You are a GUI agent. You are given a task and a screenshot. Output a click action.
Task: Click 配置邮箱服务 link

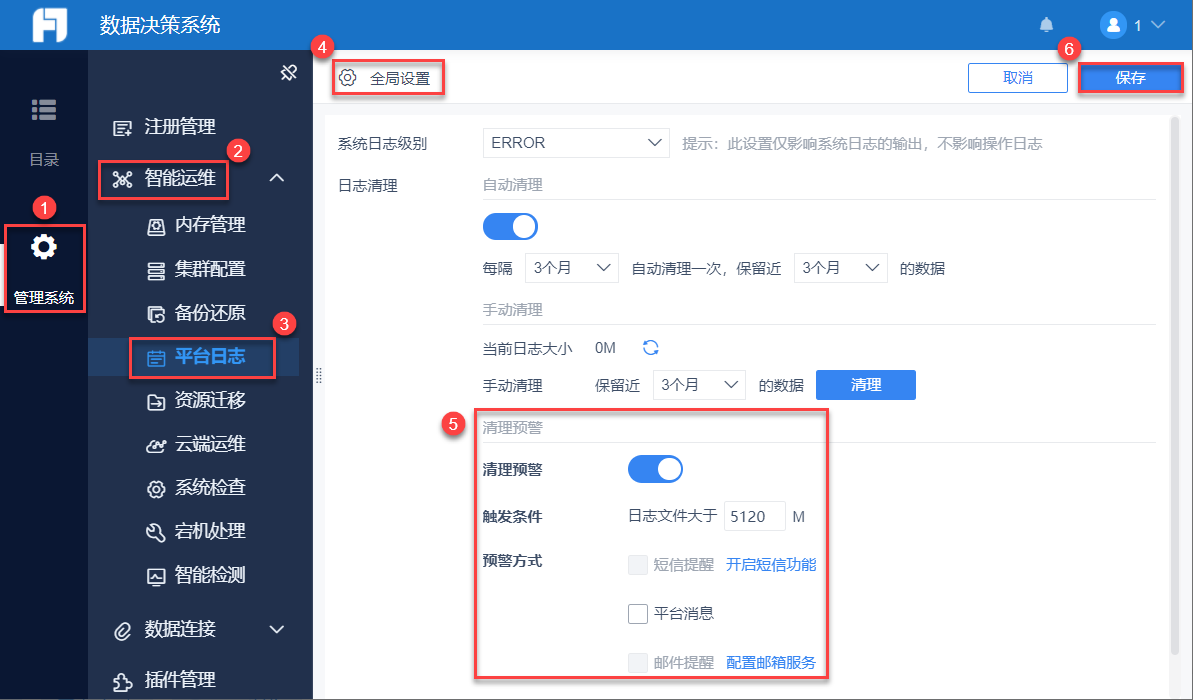coord(771,663)
